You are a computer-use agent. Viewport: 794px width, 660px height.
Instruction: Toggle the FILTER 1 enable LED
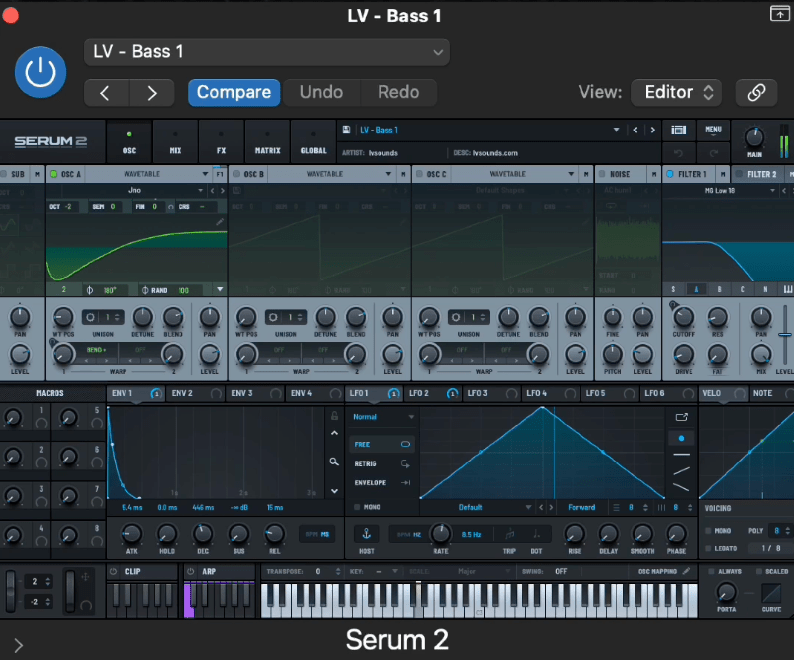(x=670, y=174)
